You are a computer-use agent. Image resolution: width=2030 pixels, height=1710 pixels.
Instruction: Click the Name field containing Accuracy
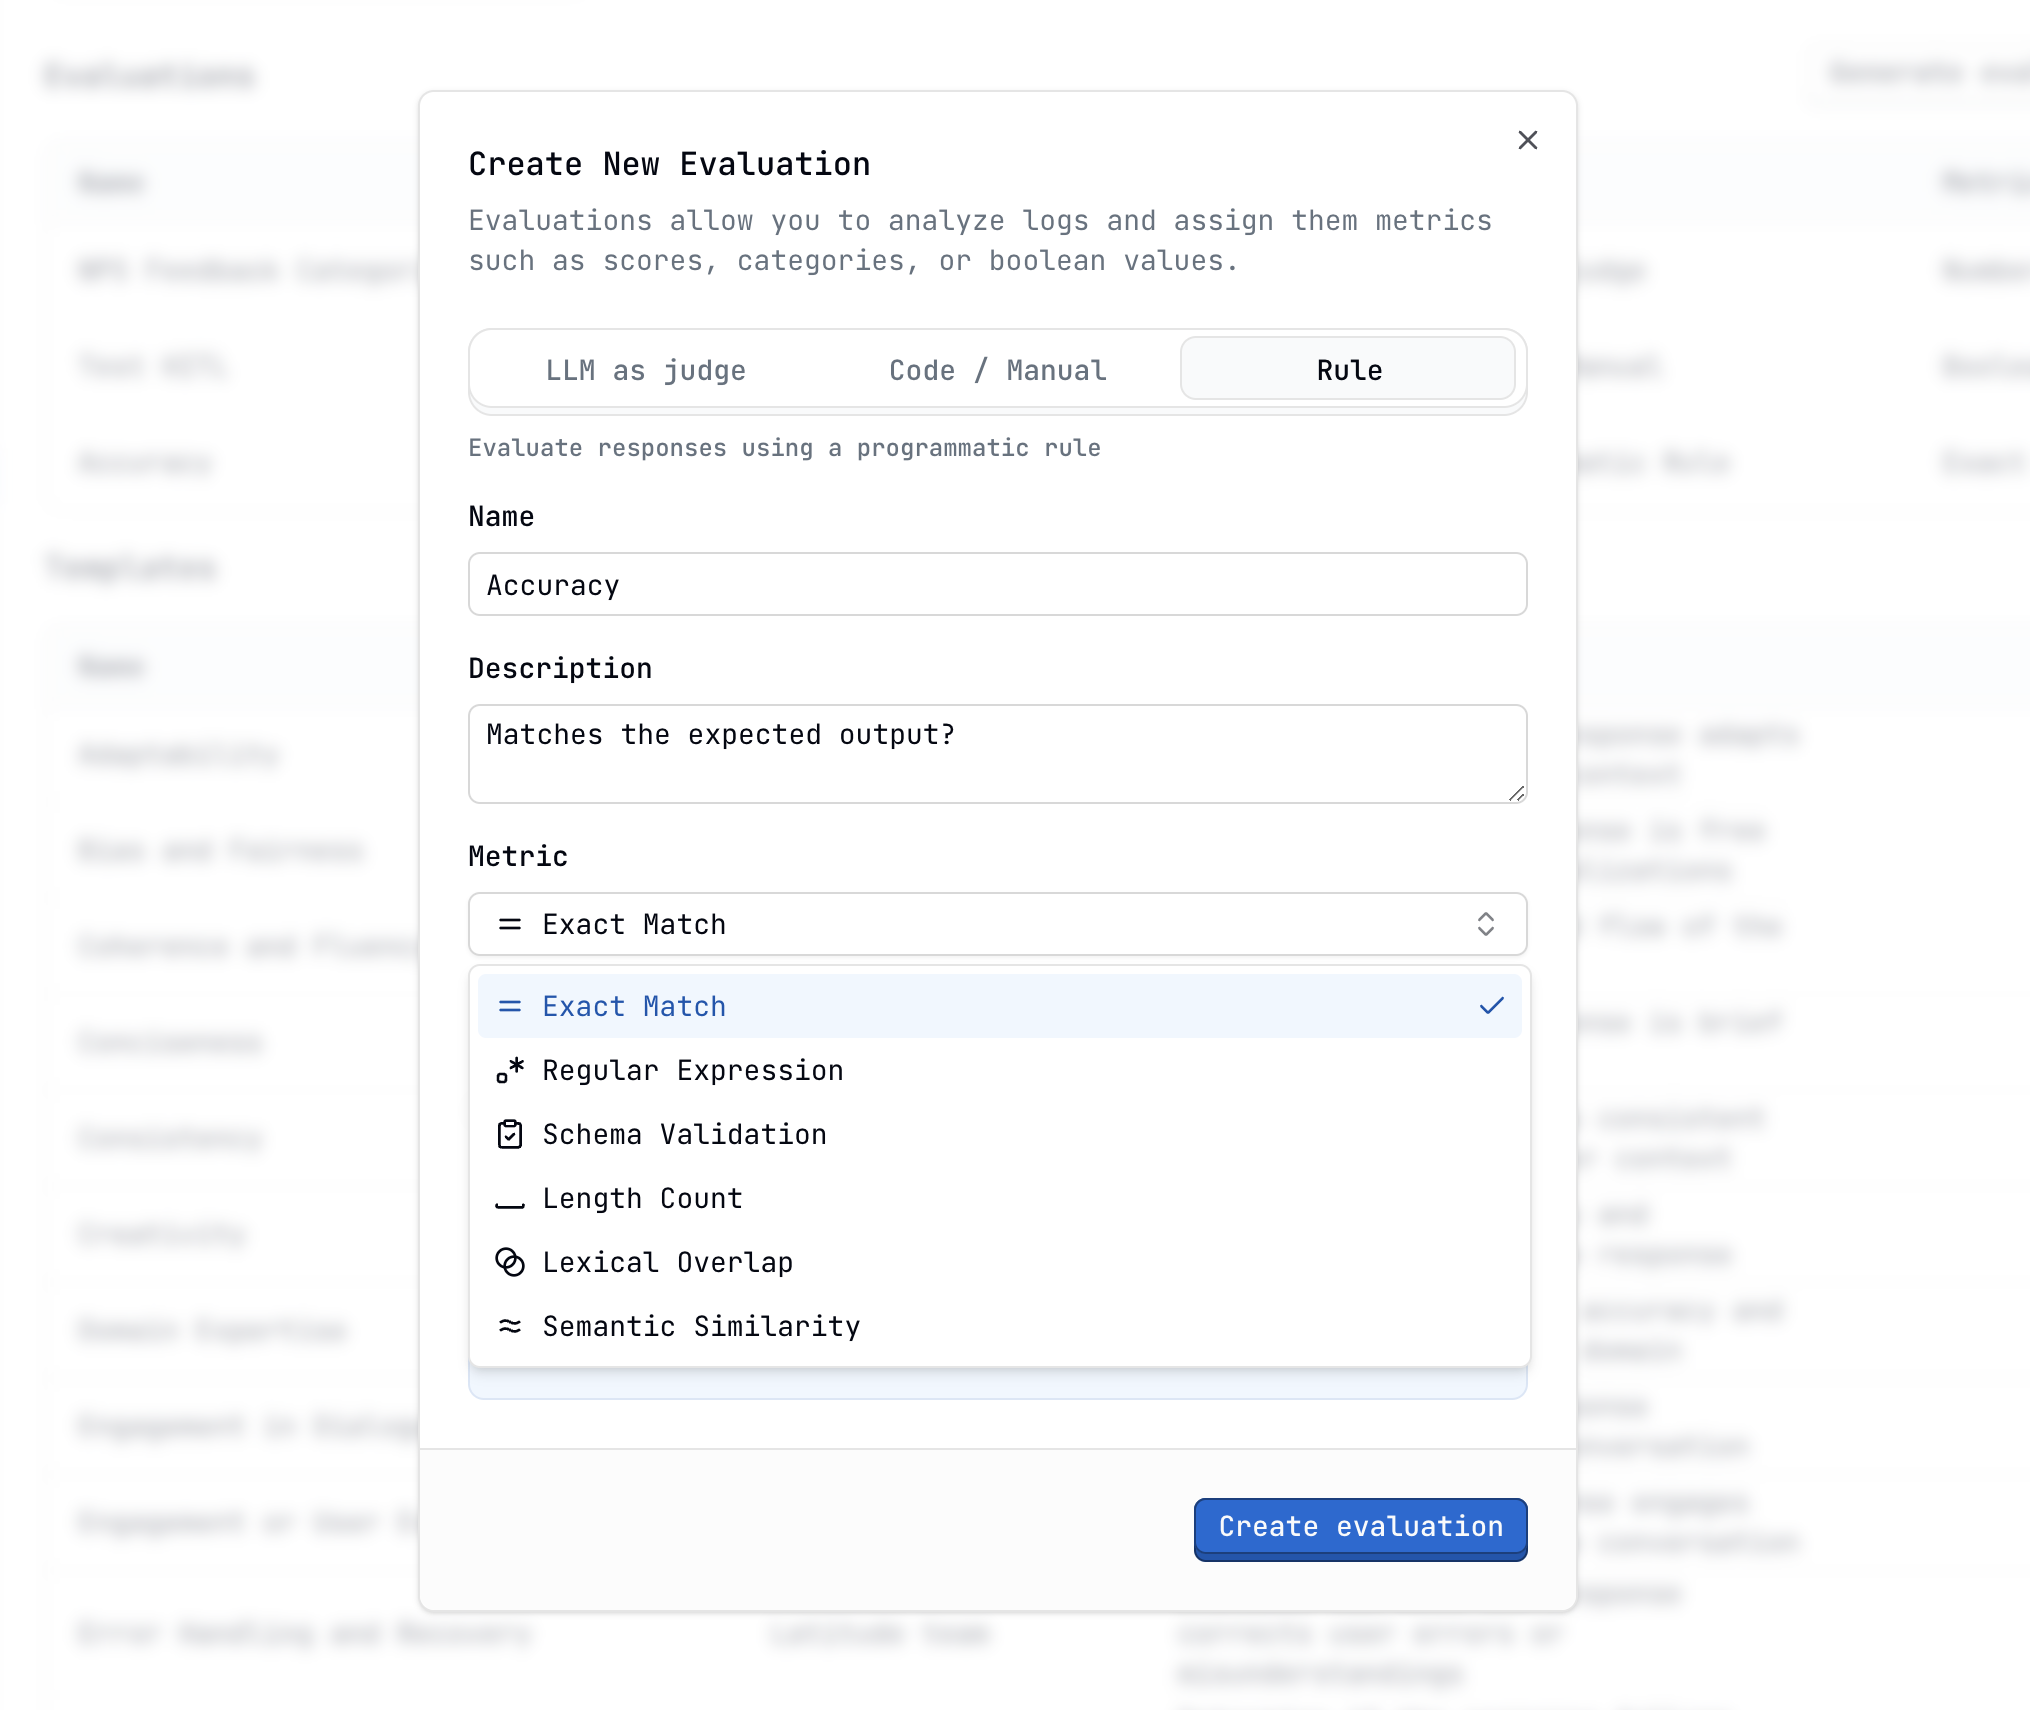coord(996,585)
